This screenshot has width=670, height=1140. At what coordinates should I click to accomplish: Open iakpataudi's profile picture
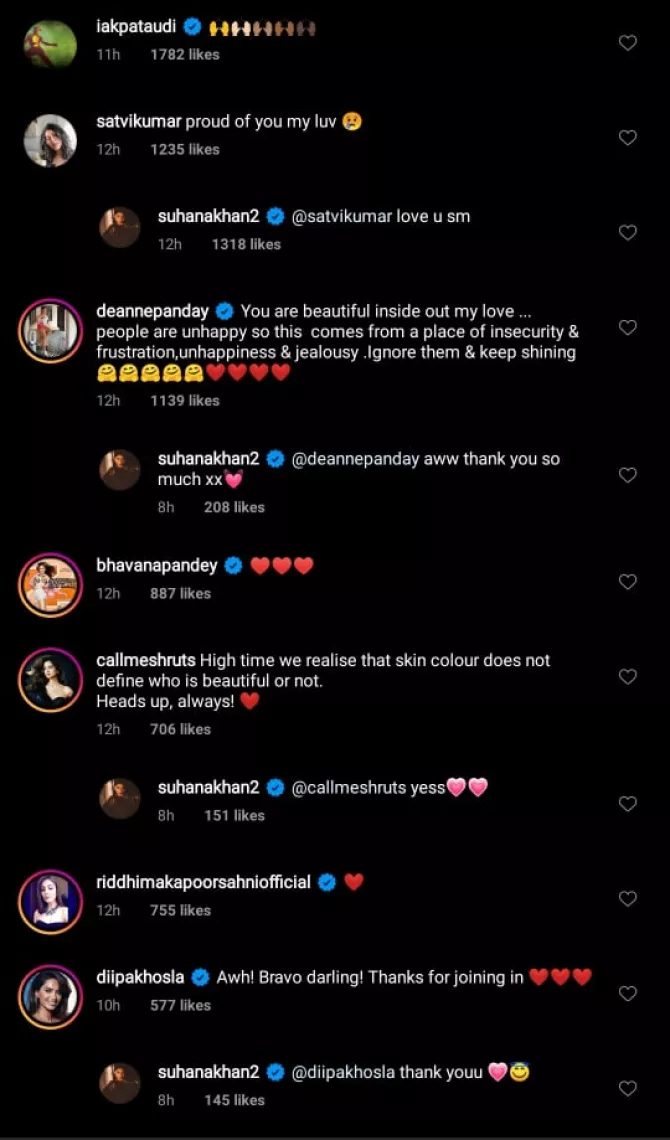click(50, 43)
